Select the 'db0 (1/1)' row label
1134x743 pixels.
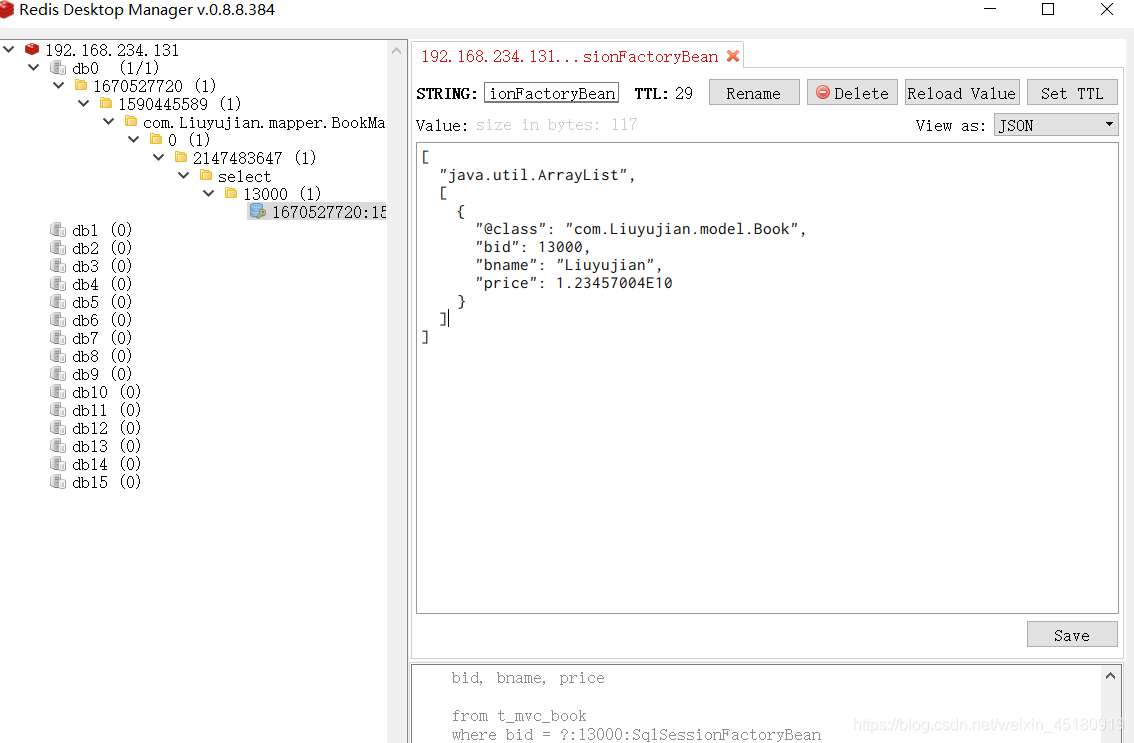[116, 68]
